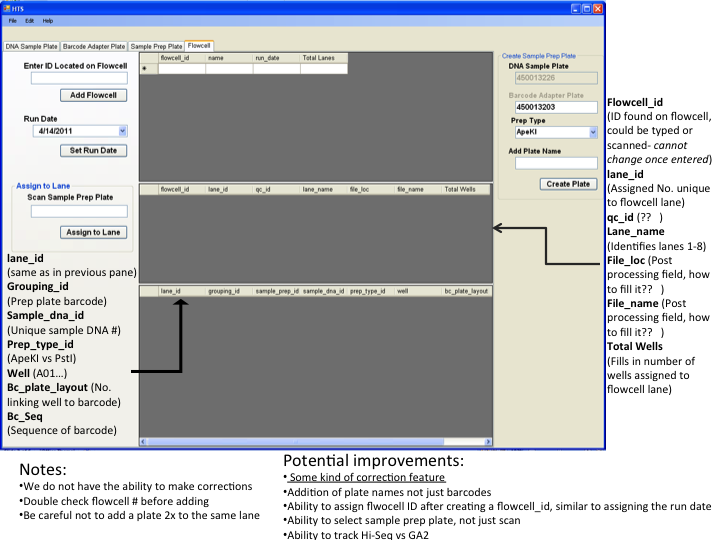
Task: Click the HTS application icon in title bar
Action: pos(7,8)
